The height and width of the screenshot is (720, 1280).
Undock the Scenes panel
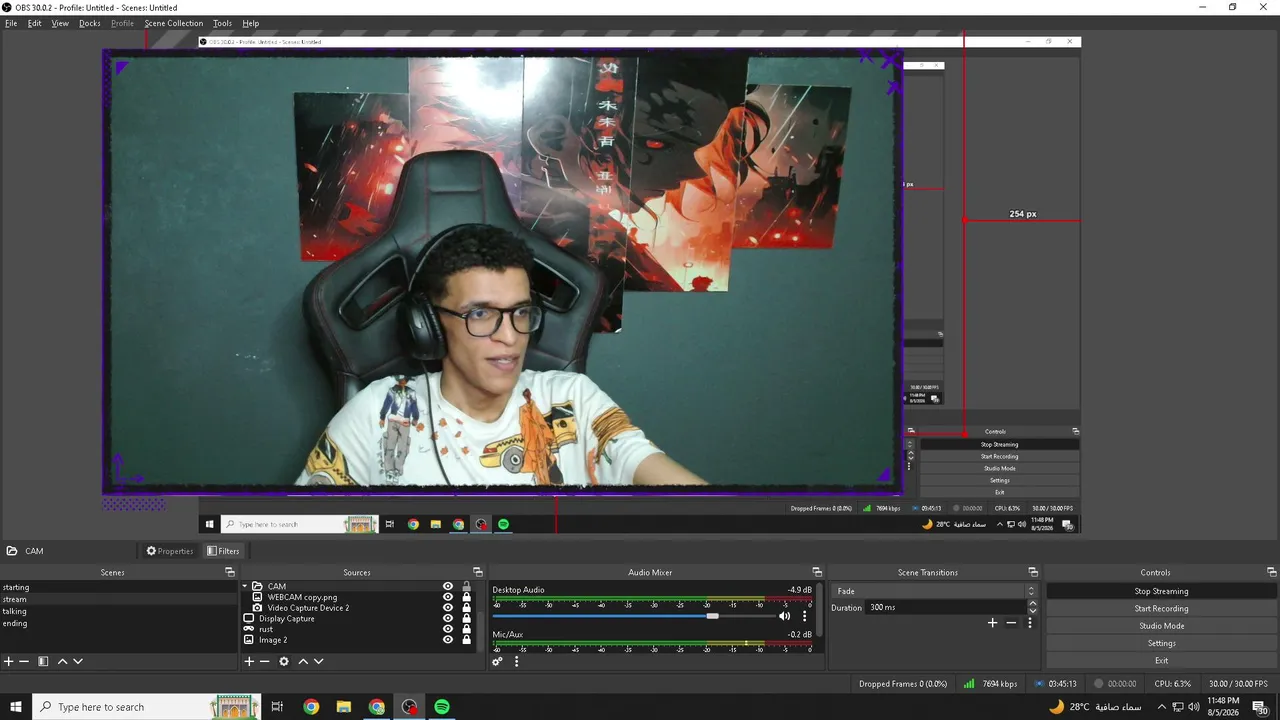pyautogui.click(x=230, y=572)
